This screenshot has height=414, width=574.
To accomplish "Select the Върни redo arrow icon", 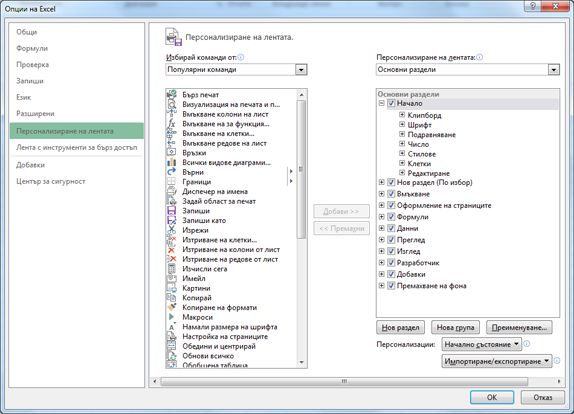I will [171, 172].
